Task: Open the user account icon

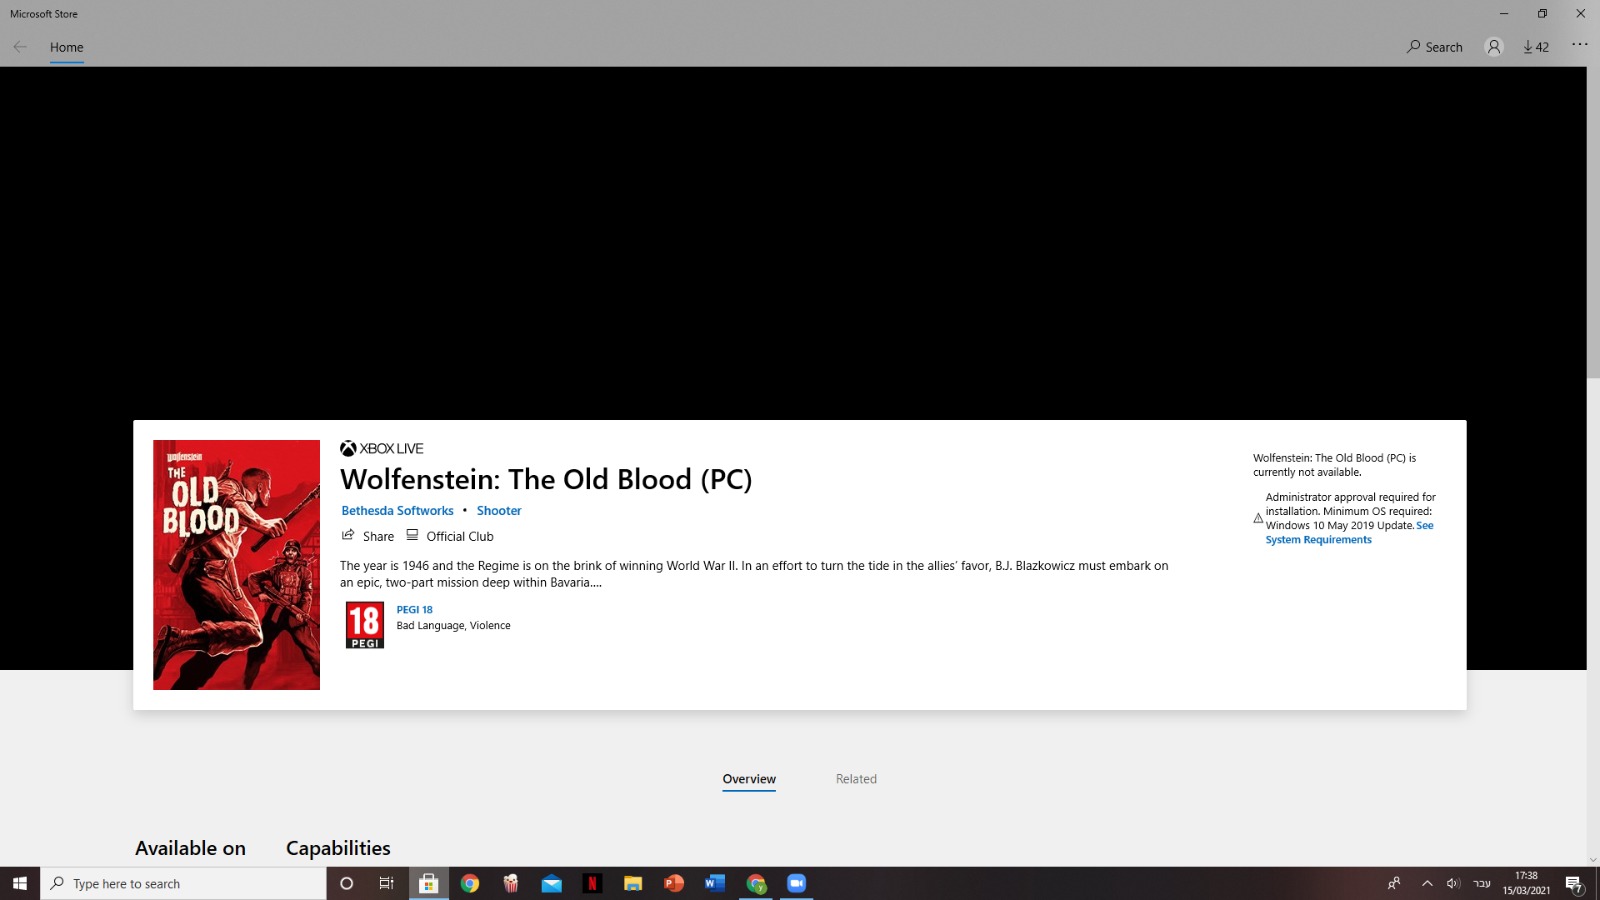Action: pyautogui.click(x=1494, y=47)
